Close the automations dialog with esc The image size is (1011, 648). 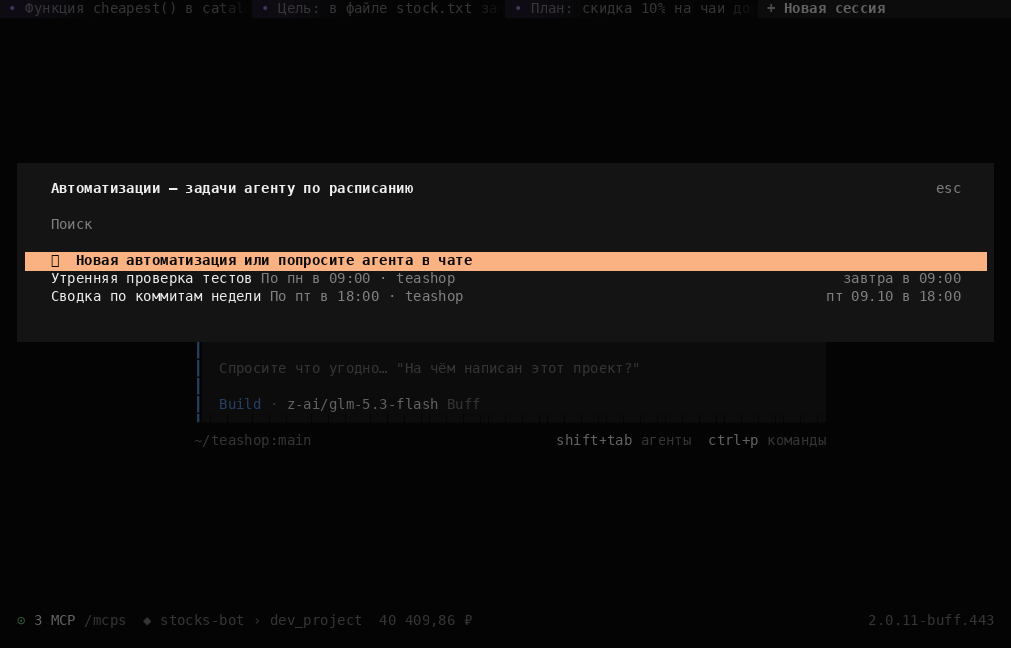948,188
